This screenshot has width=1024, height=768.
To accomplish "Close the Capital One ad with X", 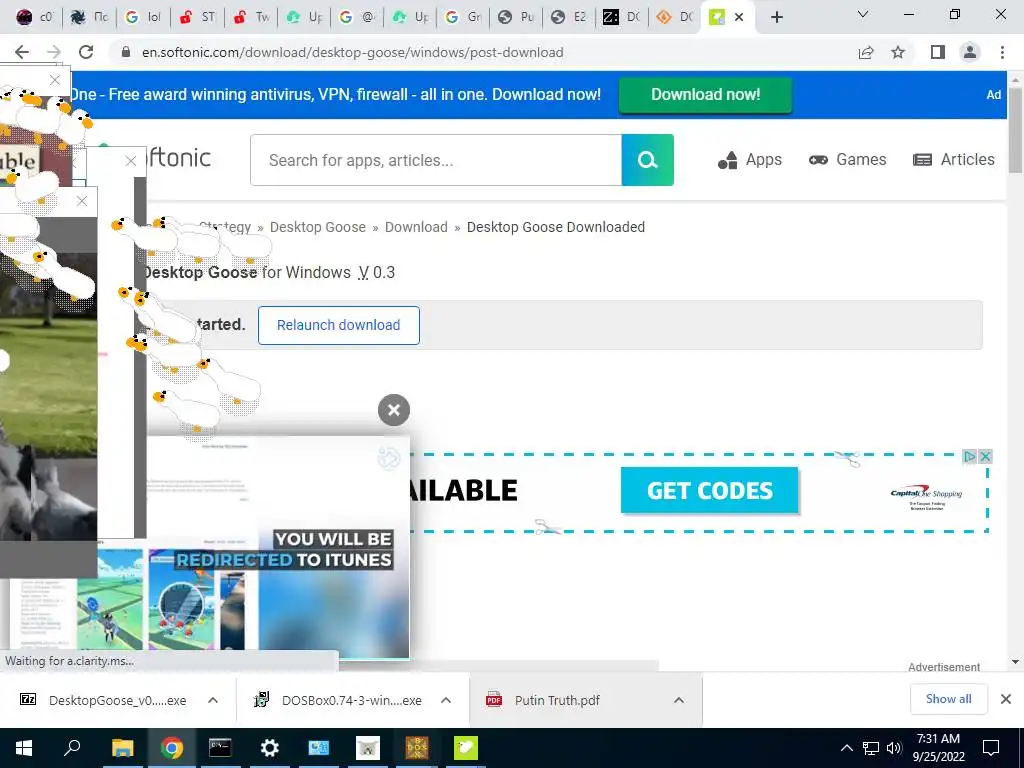I will [986, 456].
